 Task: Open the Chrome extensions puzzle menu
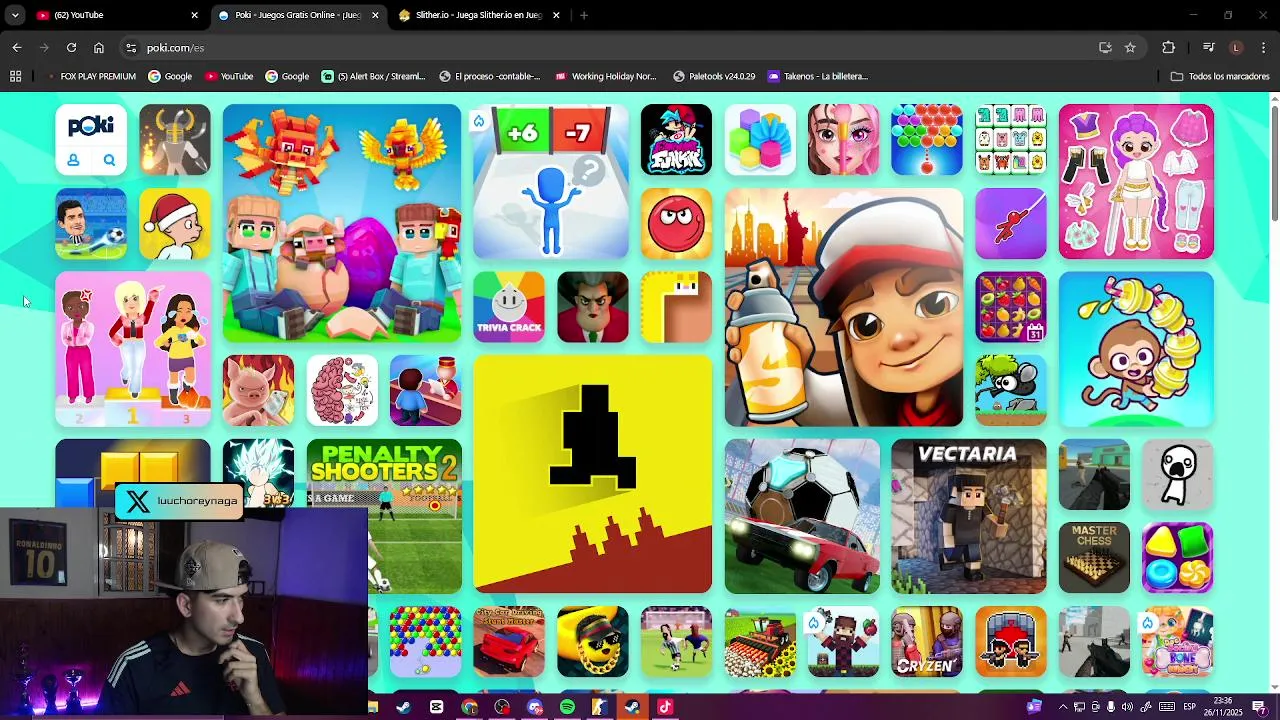coord(1168,47)
